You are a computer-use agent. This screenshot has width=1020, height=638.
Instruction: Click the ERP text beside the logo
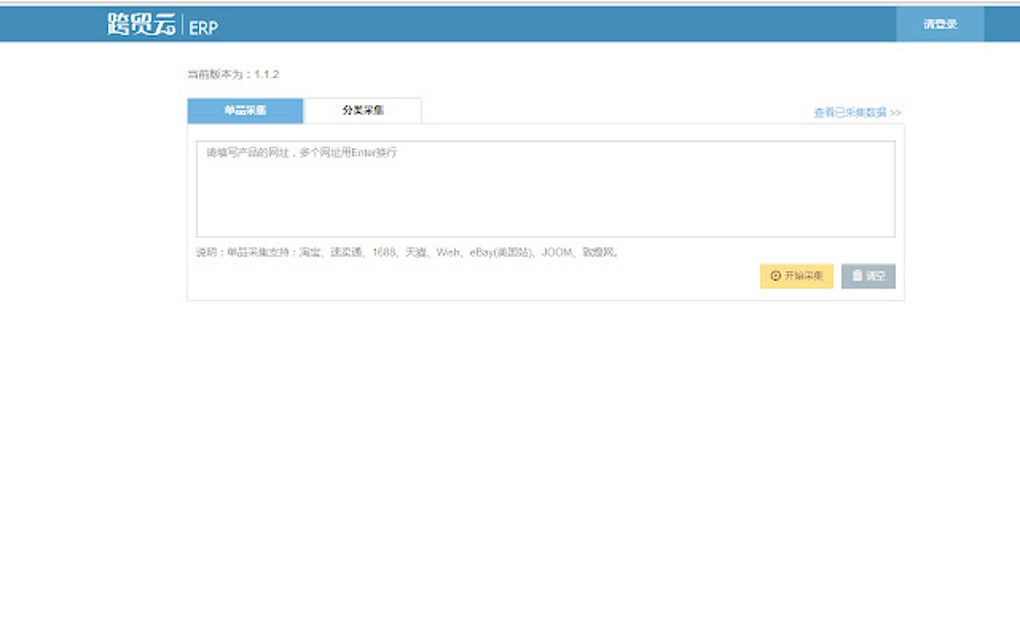[203, 27]
